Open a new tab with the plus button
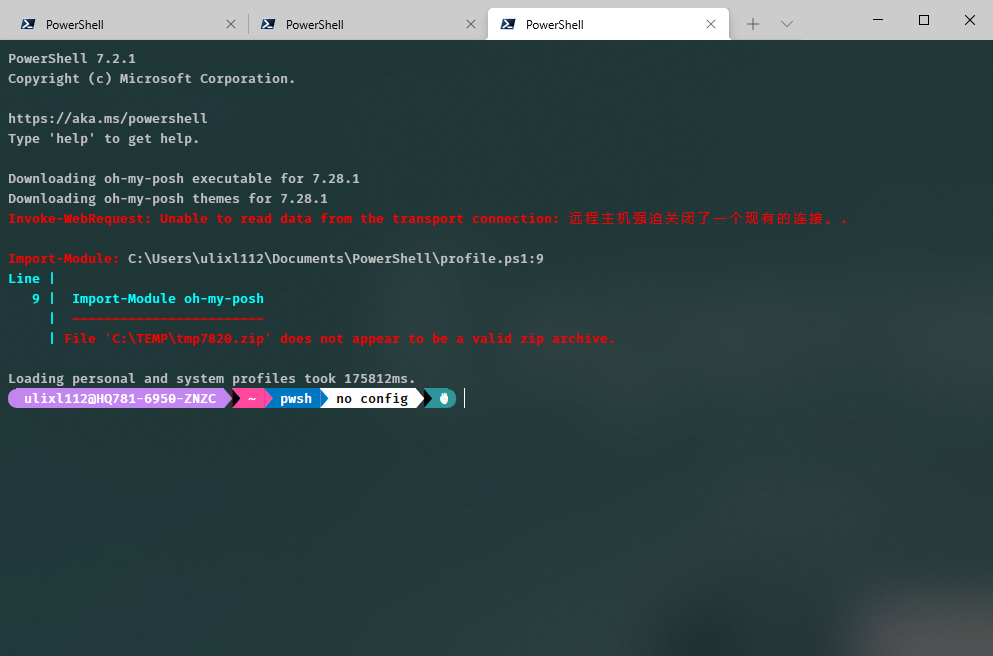The height and width of the screenshot is (656, 993). 752,22
